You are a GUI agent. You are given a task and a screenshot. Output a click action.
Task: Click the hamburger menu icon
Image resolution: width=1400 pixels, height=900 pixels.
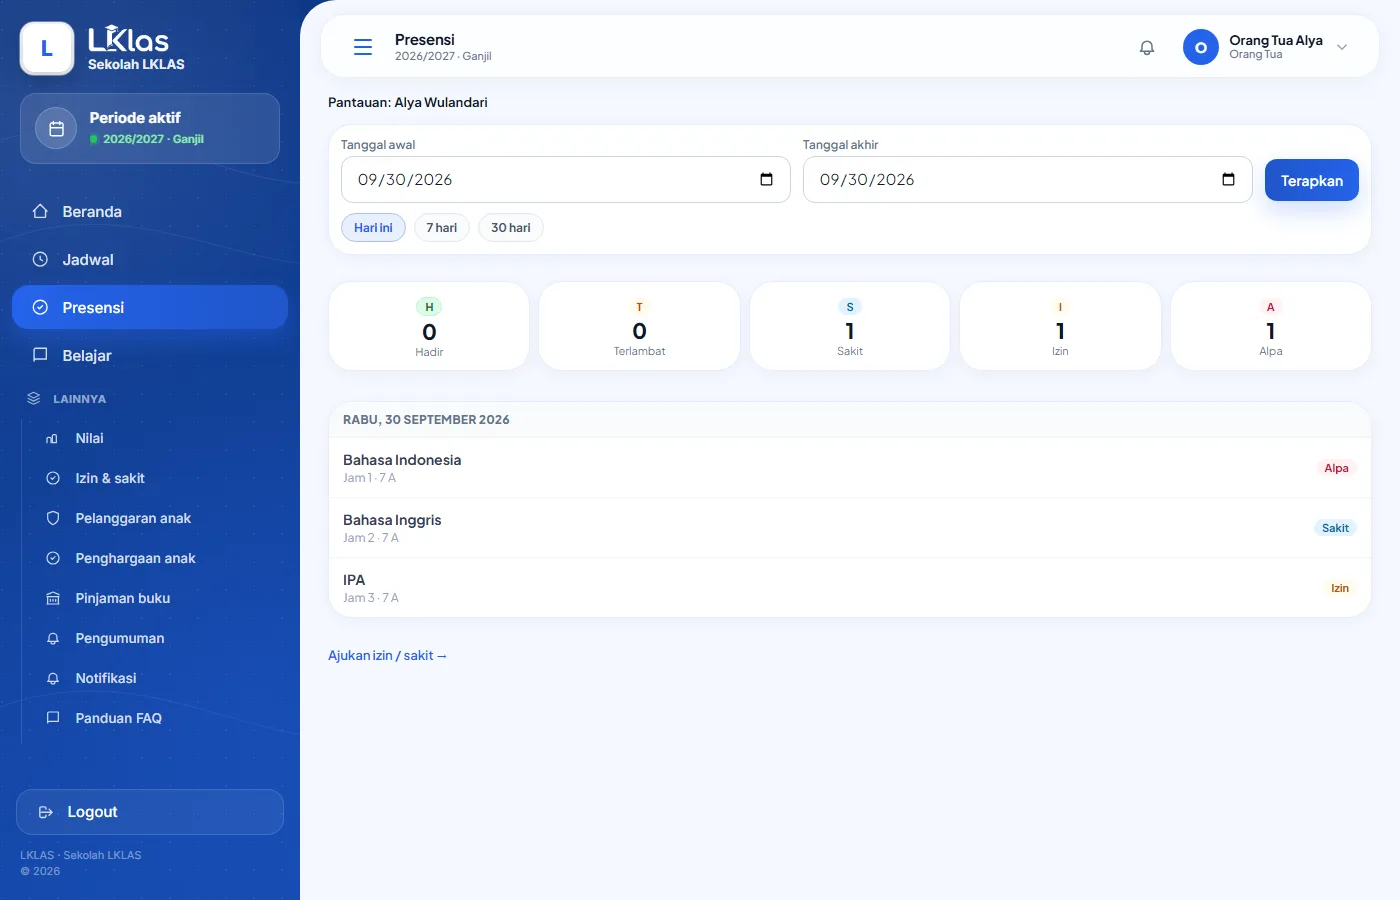(x=363, y=47)
